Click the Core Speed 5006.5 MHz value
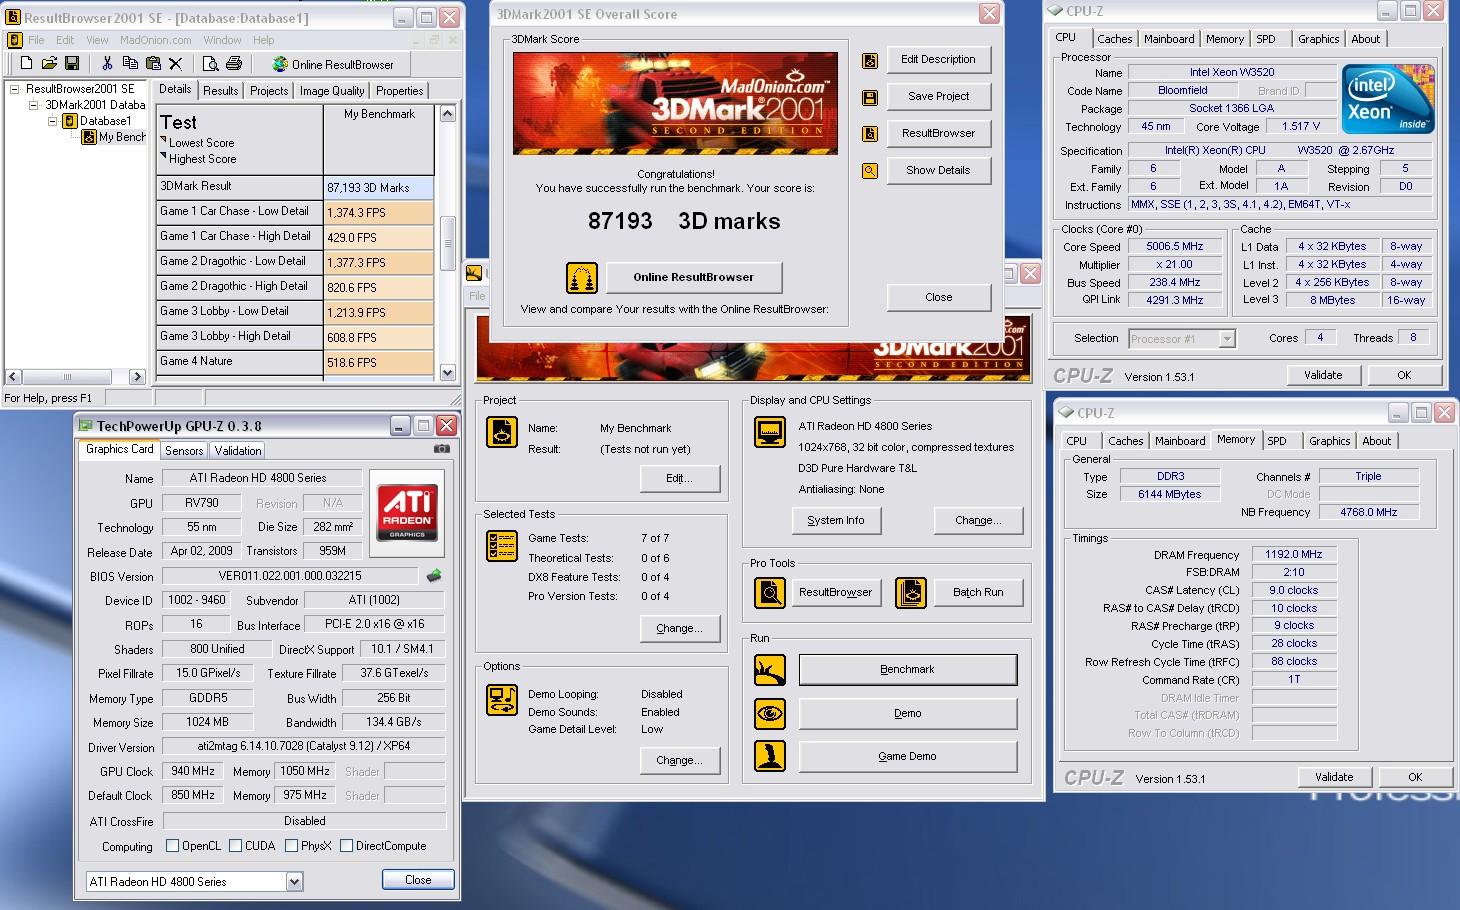Image resolution: width=1460 pixels, height=910 pixels. pyautogui.click(x=1175, y=247)
